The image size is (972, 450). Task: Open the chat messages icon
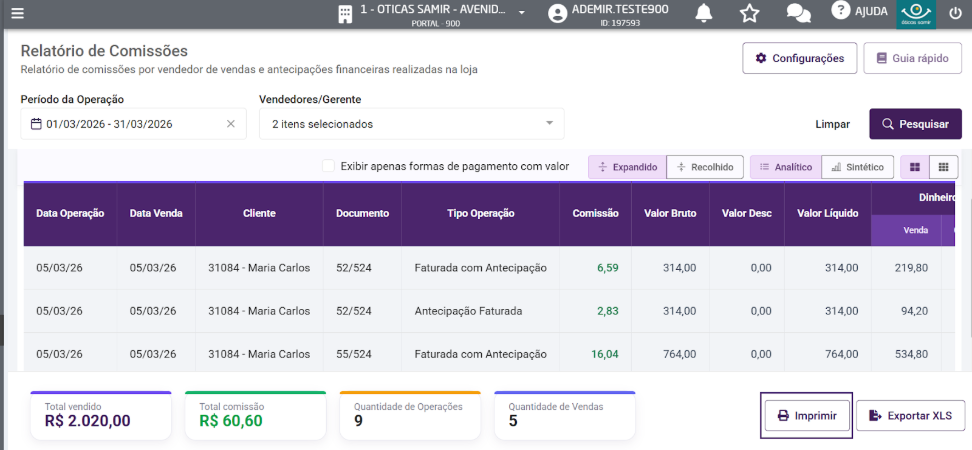(798, 13)
